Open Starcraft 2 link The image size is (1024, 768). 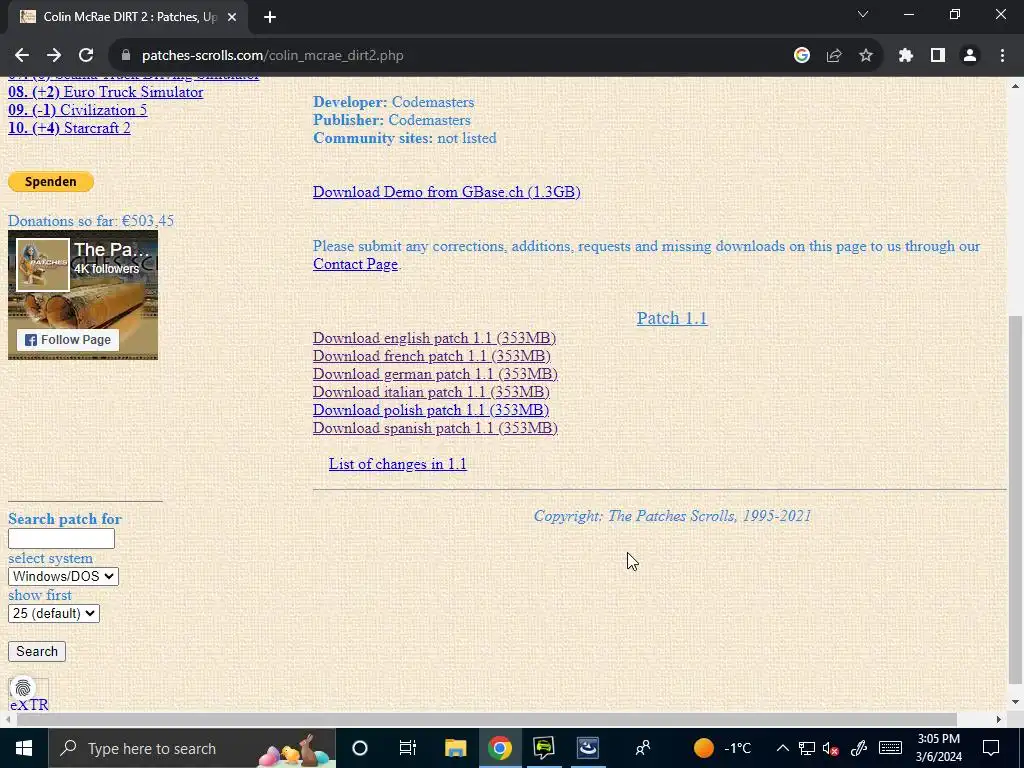69,128
